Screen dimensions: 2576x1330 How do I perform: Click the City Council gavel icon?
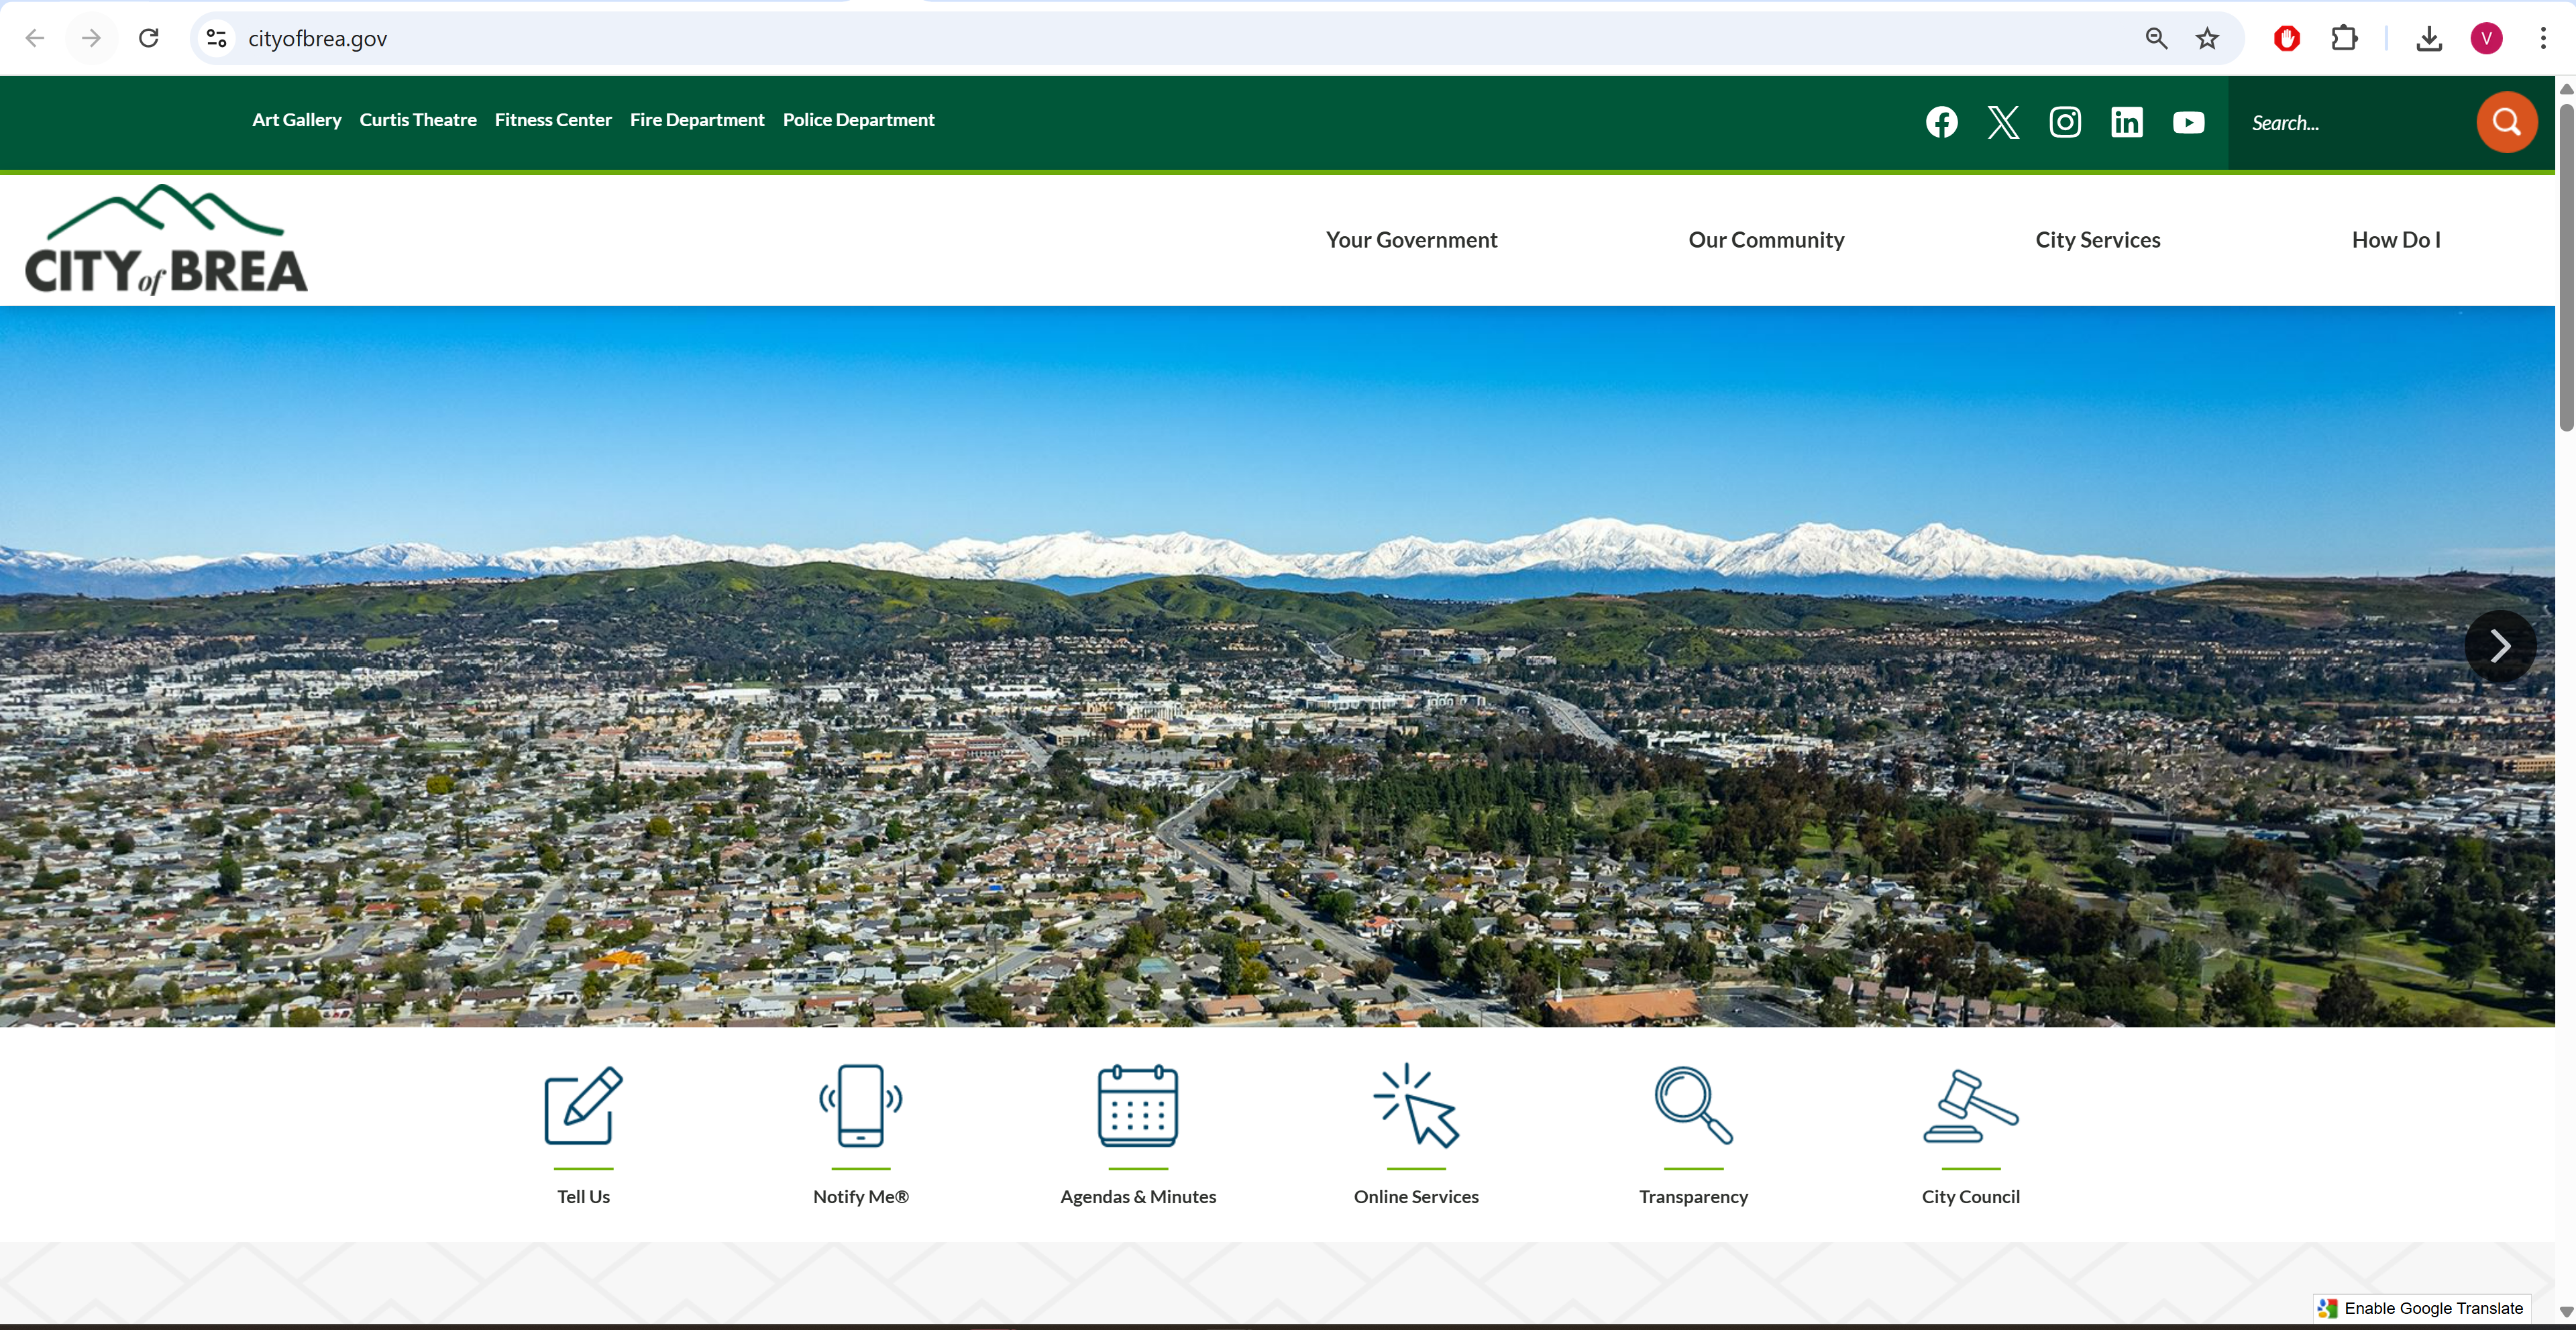click(1970, 1106)
